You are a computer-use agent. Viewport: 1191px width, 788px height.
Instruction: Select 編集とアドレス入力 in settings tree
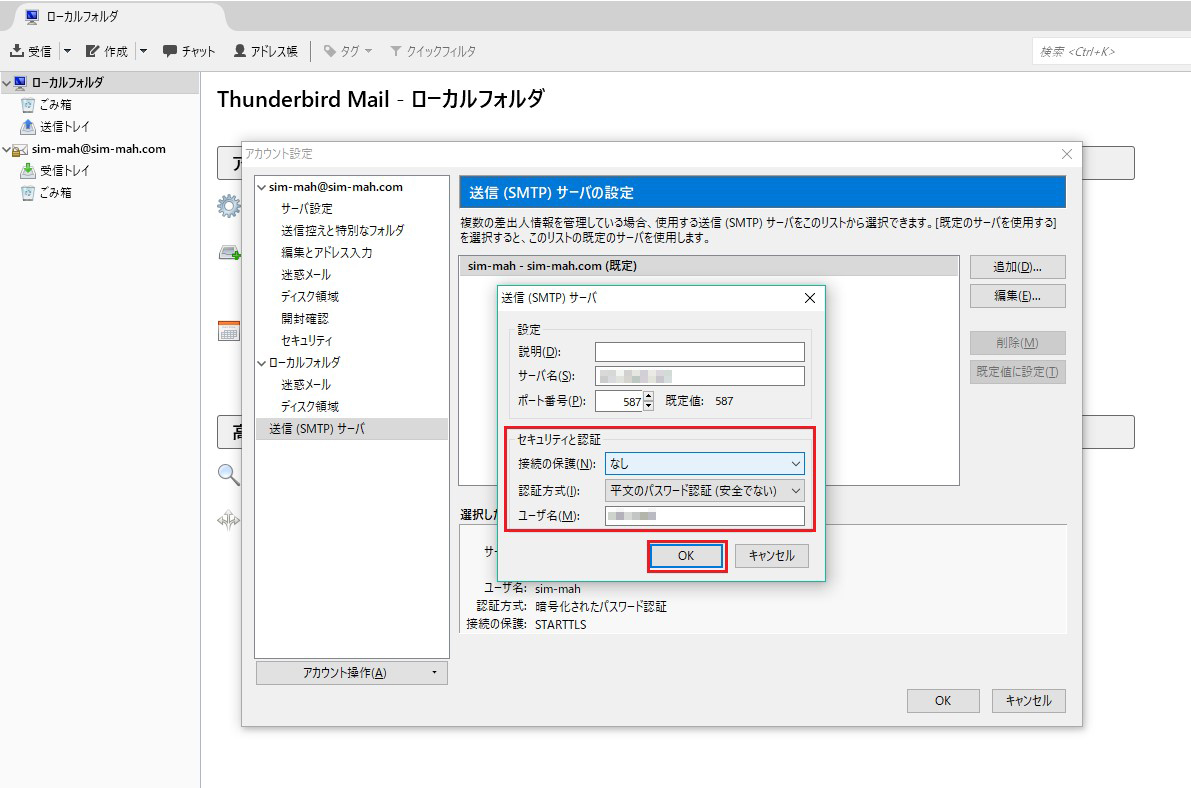[327, 253]
